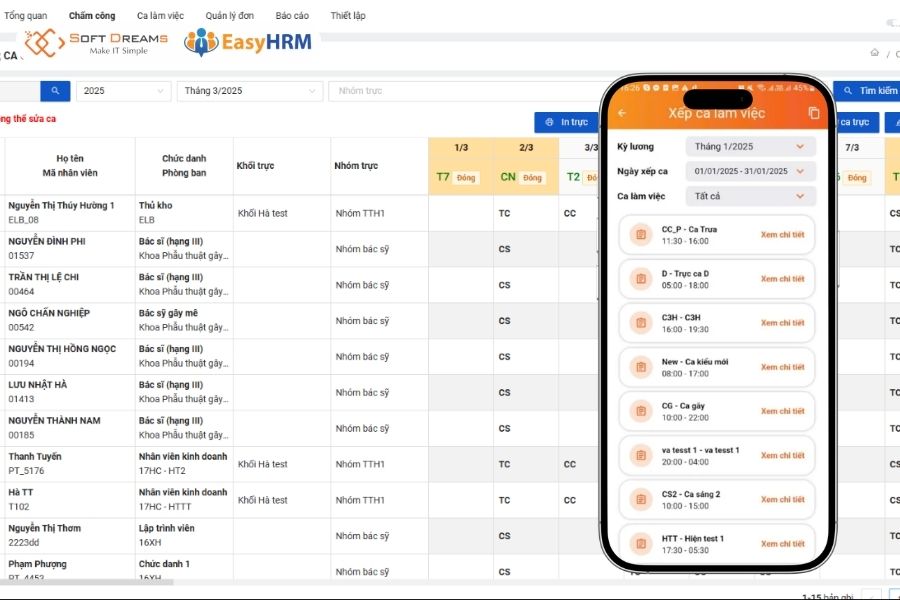The height and width of the screenshot is (600, 900).
Task: Open the Thiết lập menu
Action: click(348, 16)
